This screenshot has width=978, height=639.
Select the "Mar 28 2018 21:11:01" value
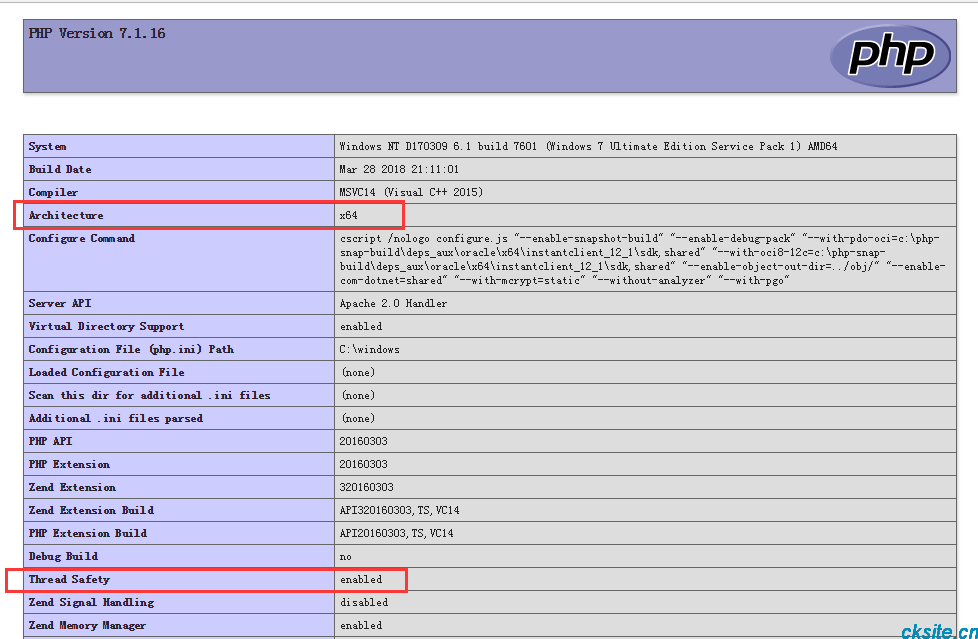(x=399, y=170)
